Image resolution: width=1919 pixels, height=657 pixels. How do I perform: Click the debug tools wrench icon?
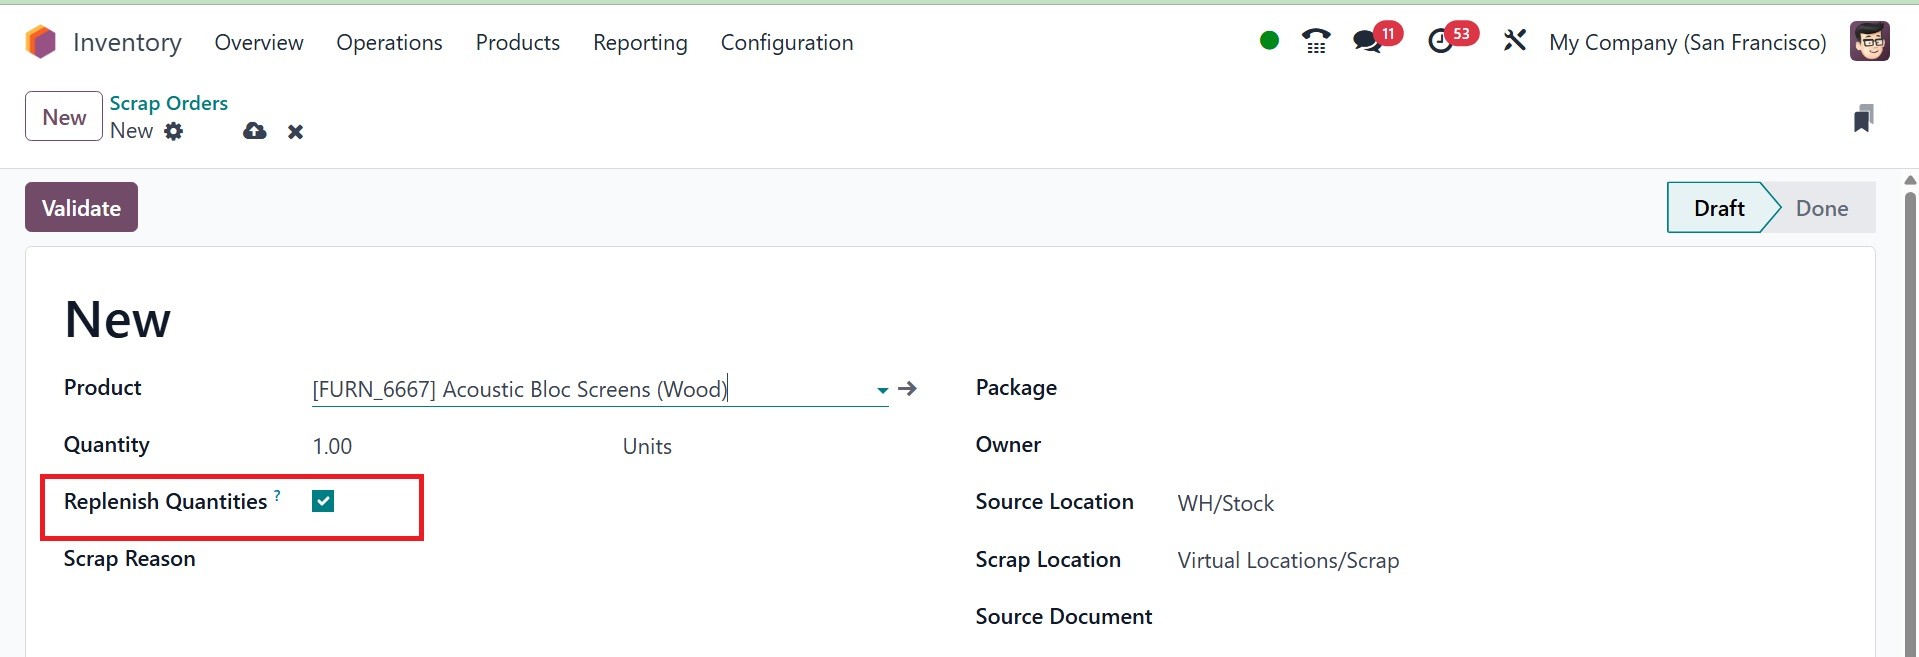pos(1515,41)
